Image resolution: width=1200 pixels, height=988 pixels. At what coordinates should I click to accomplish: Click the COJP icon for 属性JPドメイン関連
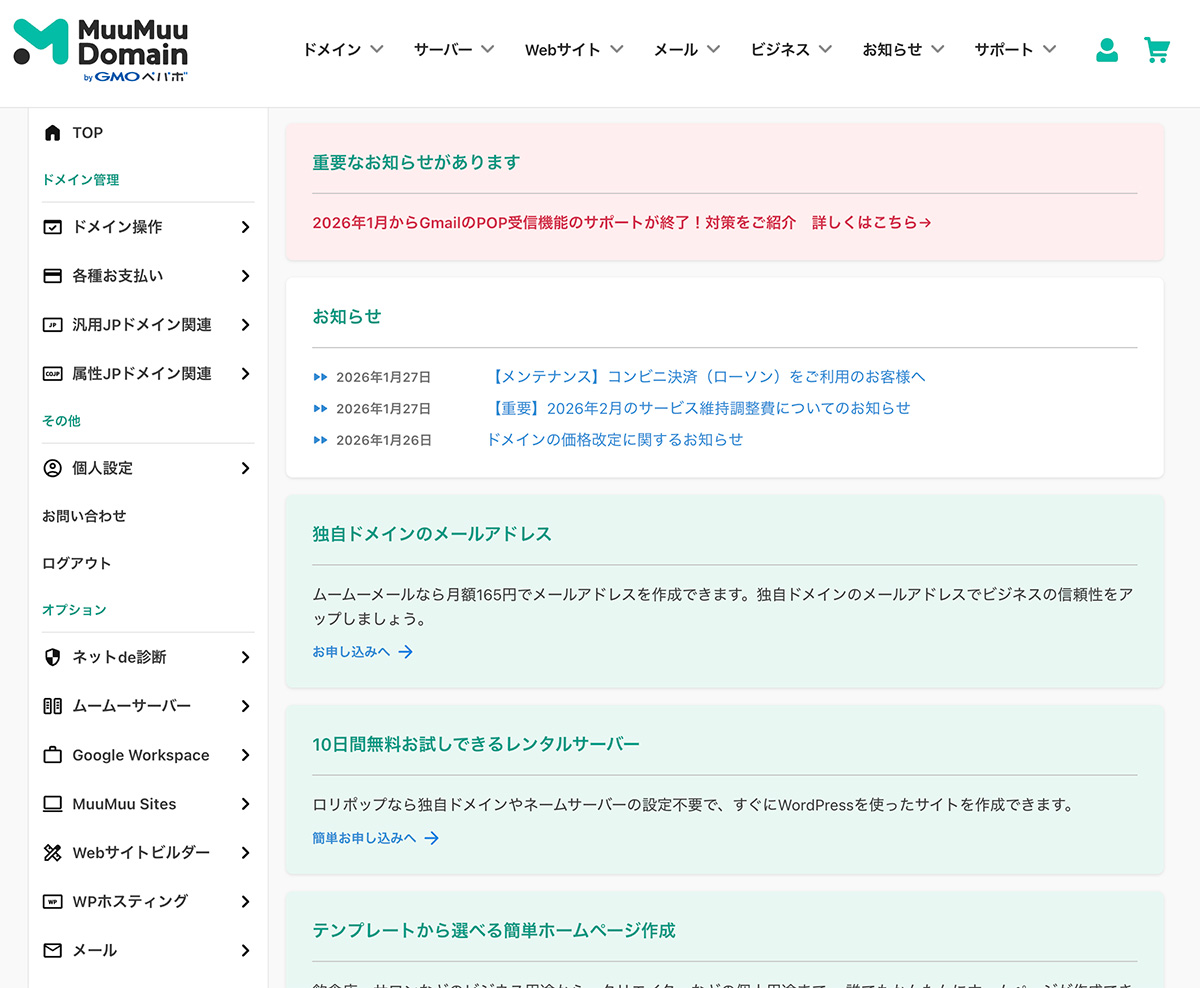pos(52,373)
